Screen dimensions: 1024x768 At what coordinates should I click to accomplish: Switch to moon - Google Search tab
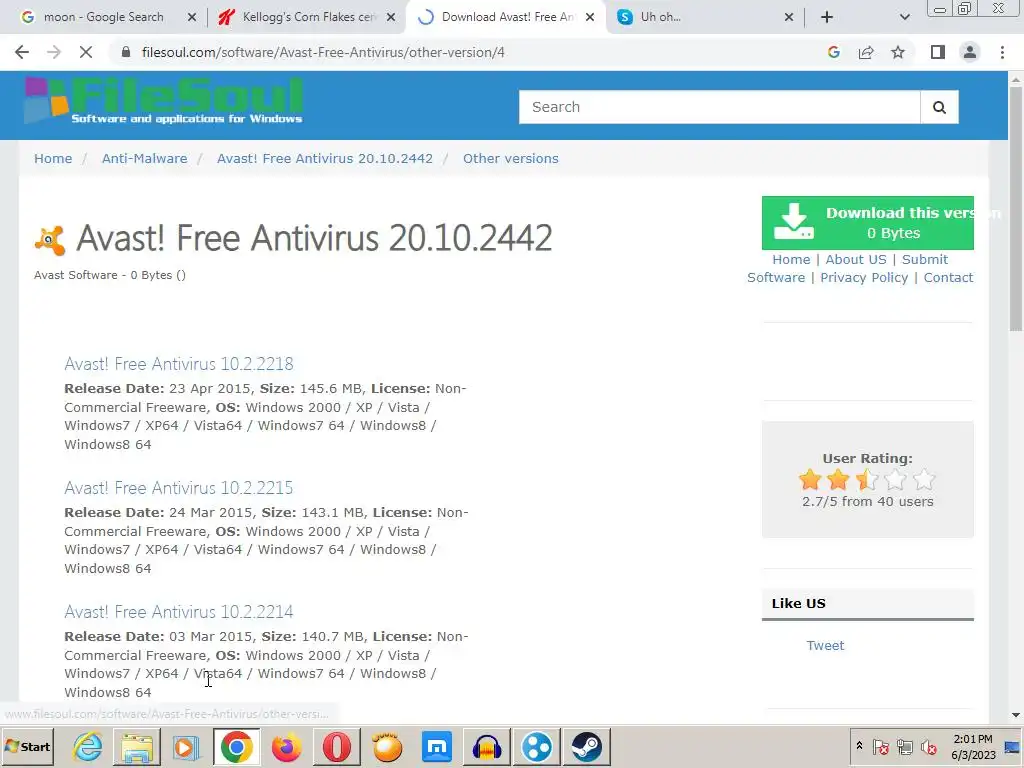[103, 17]
